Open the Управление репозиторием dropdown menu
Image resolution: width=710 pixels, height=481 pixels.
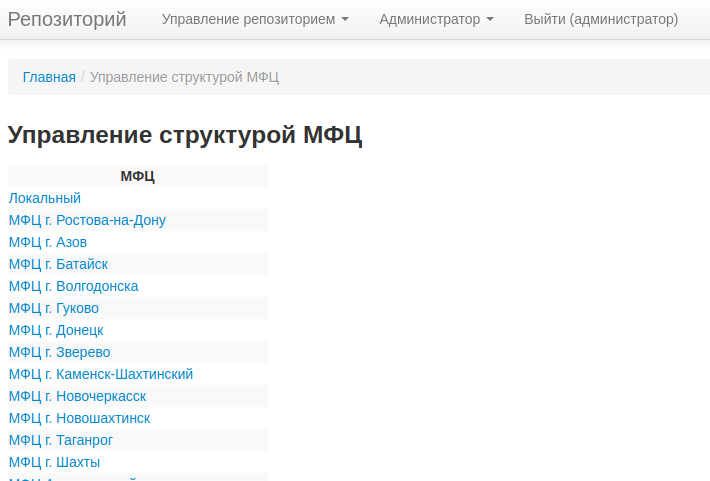pos(254,19)
